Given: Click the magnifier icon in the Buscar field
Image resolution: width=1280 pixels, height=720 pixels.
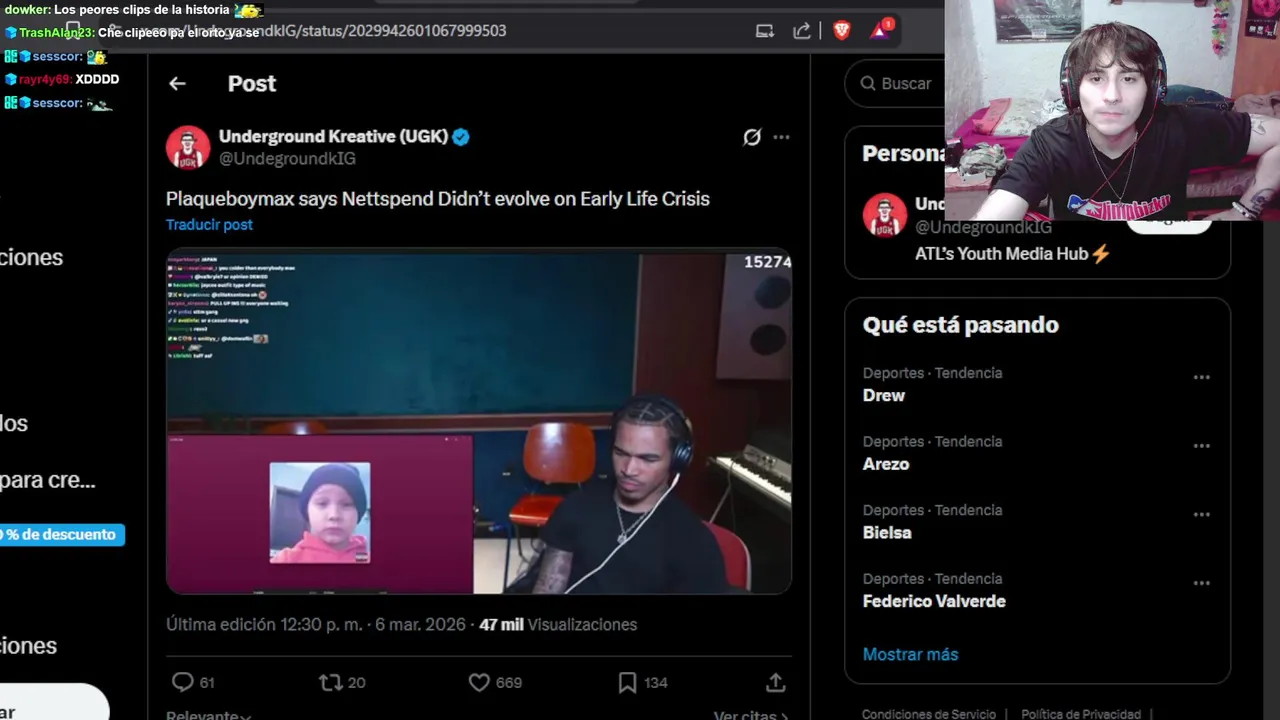Looking at the screenshot, I should coord(868,84).
